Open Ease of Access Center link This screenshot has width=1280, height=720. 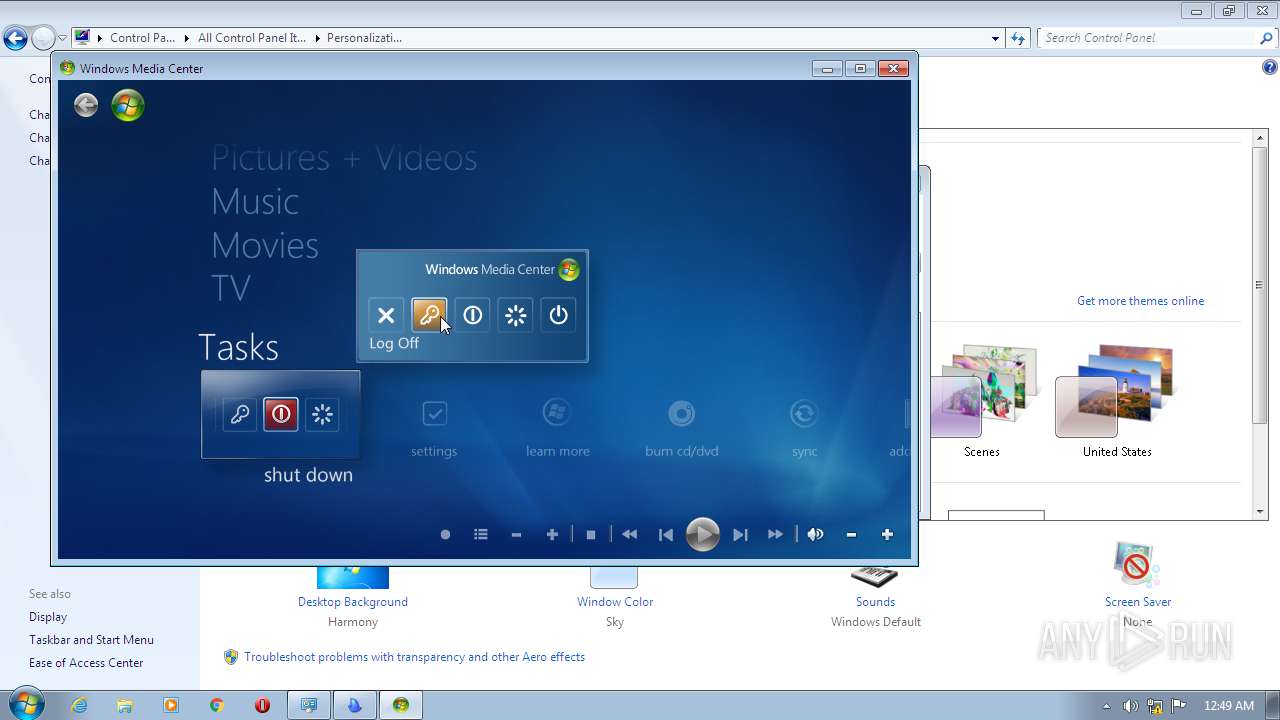point(86,663)
